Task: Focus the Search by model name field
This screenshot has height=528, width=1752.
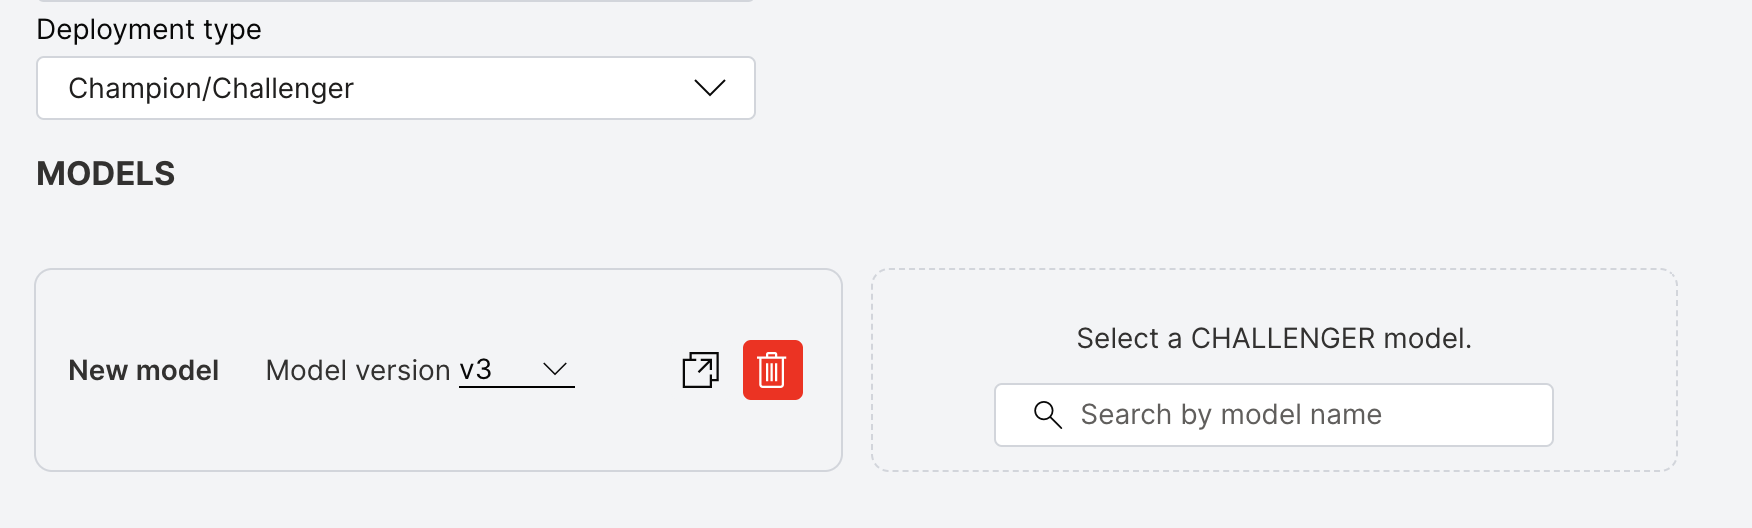Action: tap(1273, 414)
